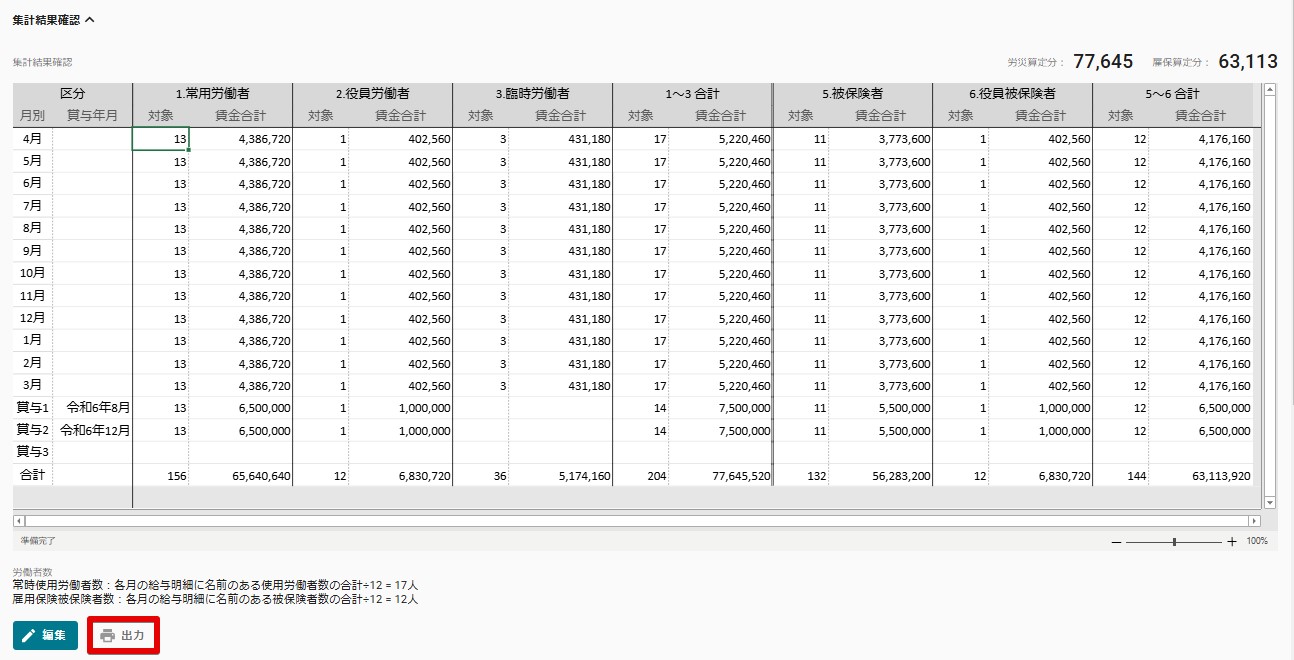Select the 2.役員労働者 column header
Image resolution: width=1294 pixels, height=660 pixels.
(372, 94)
